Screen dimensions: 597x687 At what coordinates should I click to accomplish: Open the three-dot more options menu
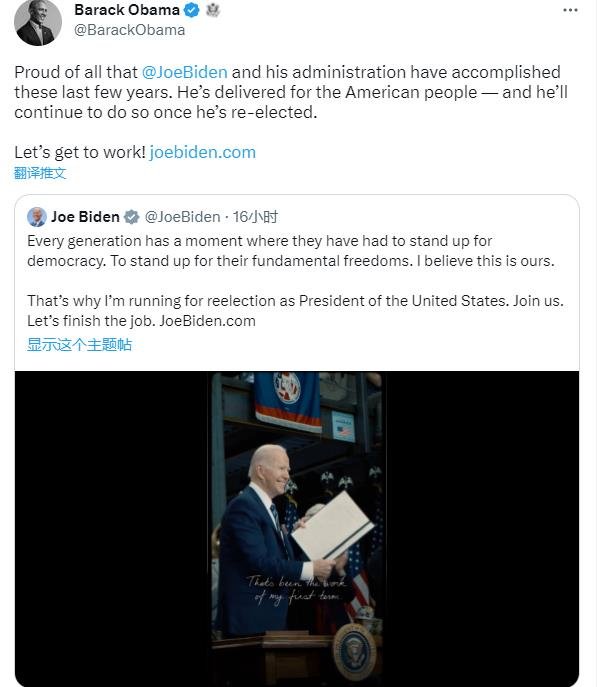click(x=570, y=10)
